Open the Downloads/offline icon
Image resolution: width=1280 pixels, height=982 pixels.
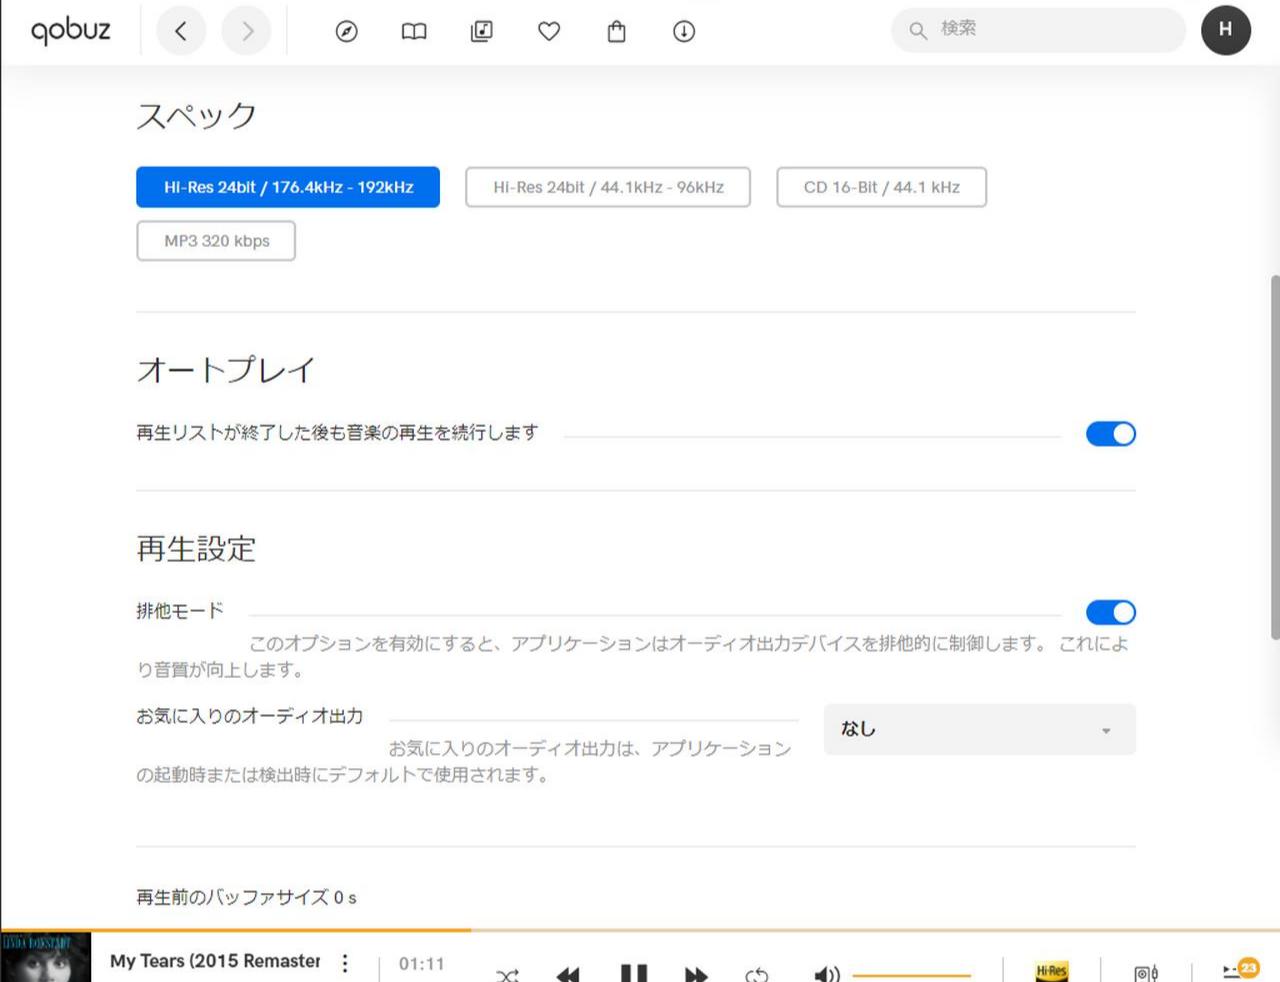pyautogui.click(x=684, y=31)
